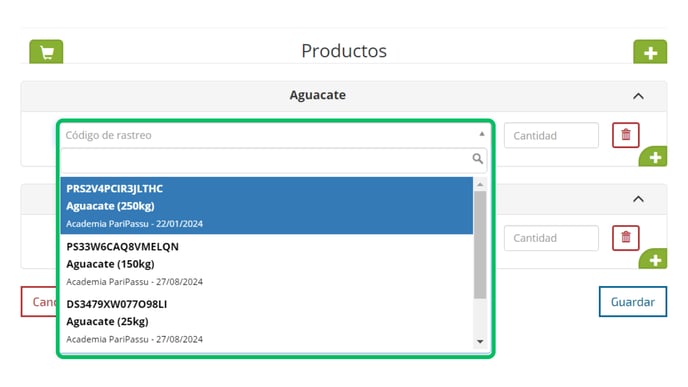Close the Código de rastreo dropdown
The height and width of the screenshot is (387, 688).
481,134
